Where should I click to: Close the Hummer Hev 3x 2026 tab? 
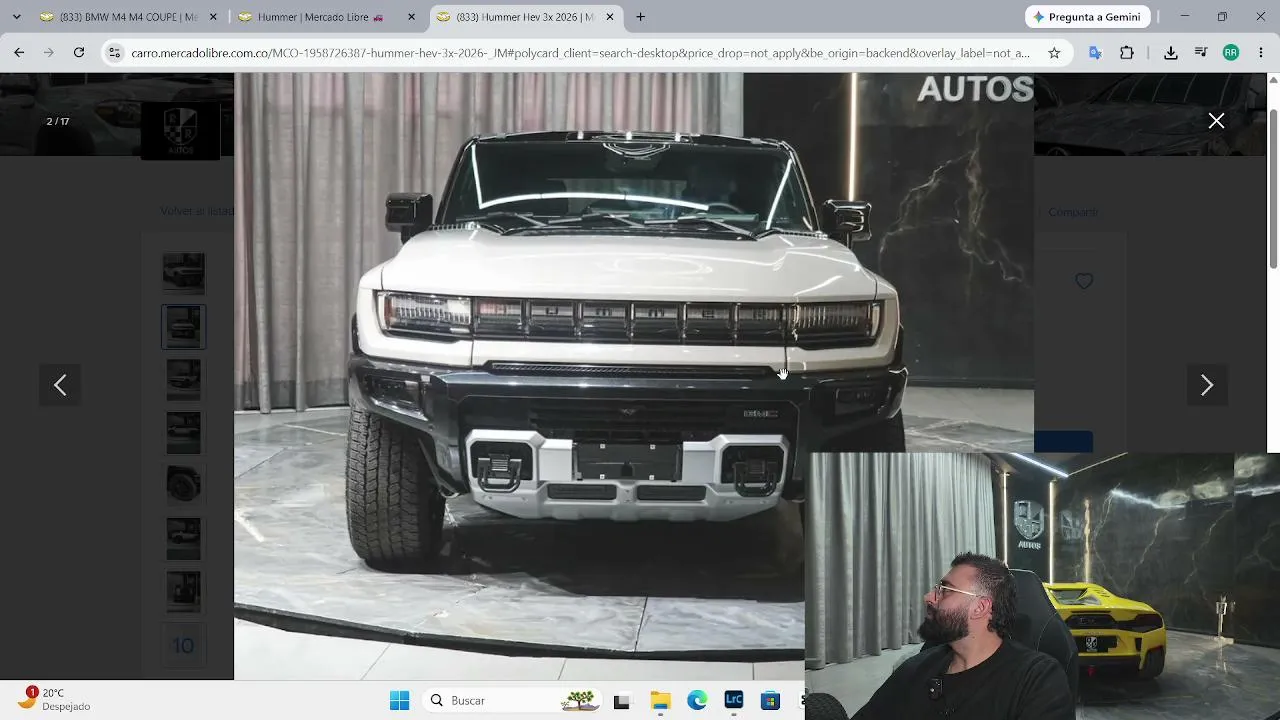click(609, 17)
